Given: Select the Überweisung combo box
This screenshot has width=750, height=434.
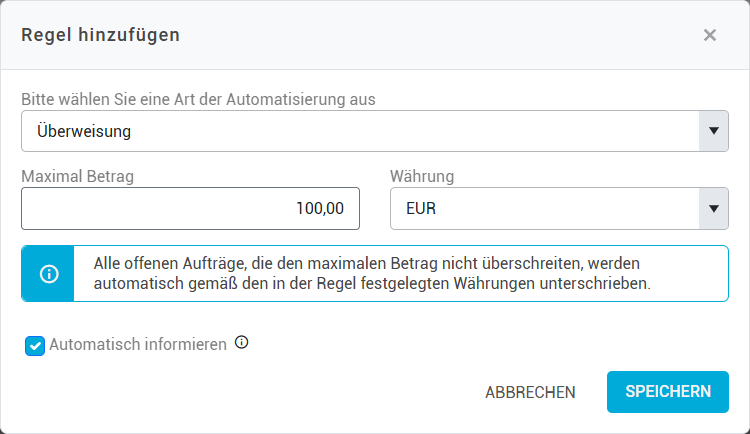Looking at the screenshot, I should point(360,131).
